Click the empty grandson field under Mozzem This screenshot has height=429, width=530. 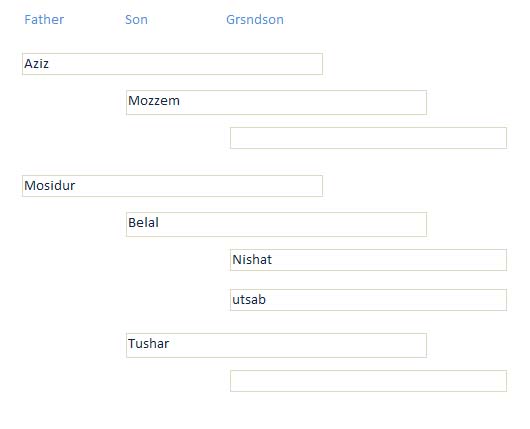368,138
